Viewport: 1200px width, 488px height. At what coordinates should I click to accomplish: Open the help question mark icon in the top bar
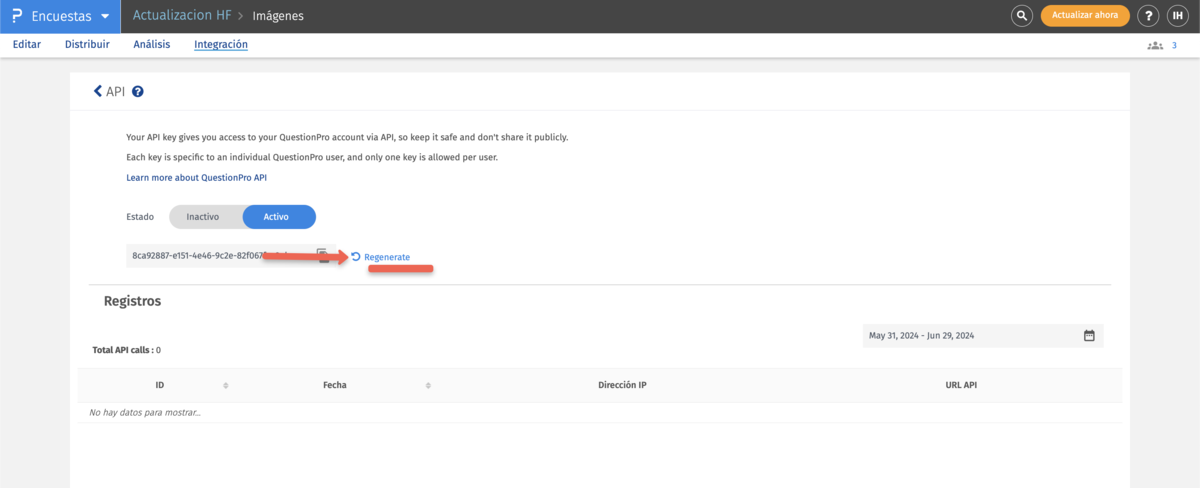(1149, 16)
